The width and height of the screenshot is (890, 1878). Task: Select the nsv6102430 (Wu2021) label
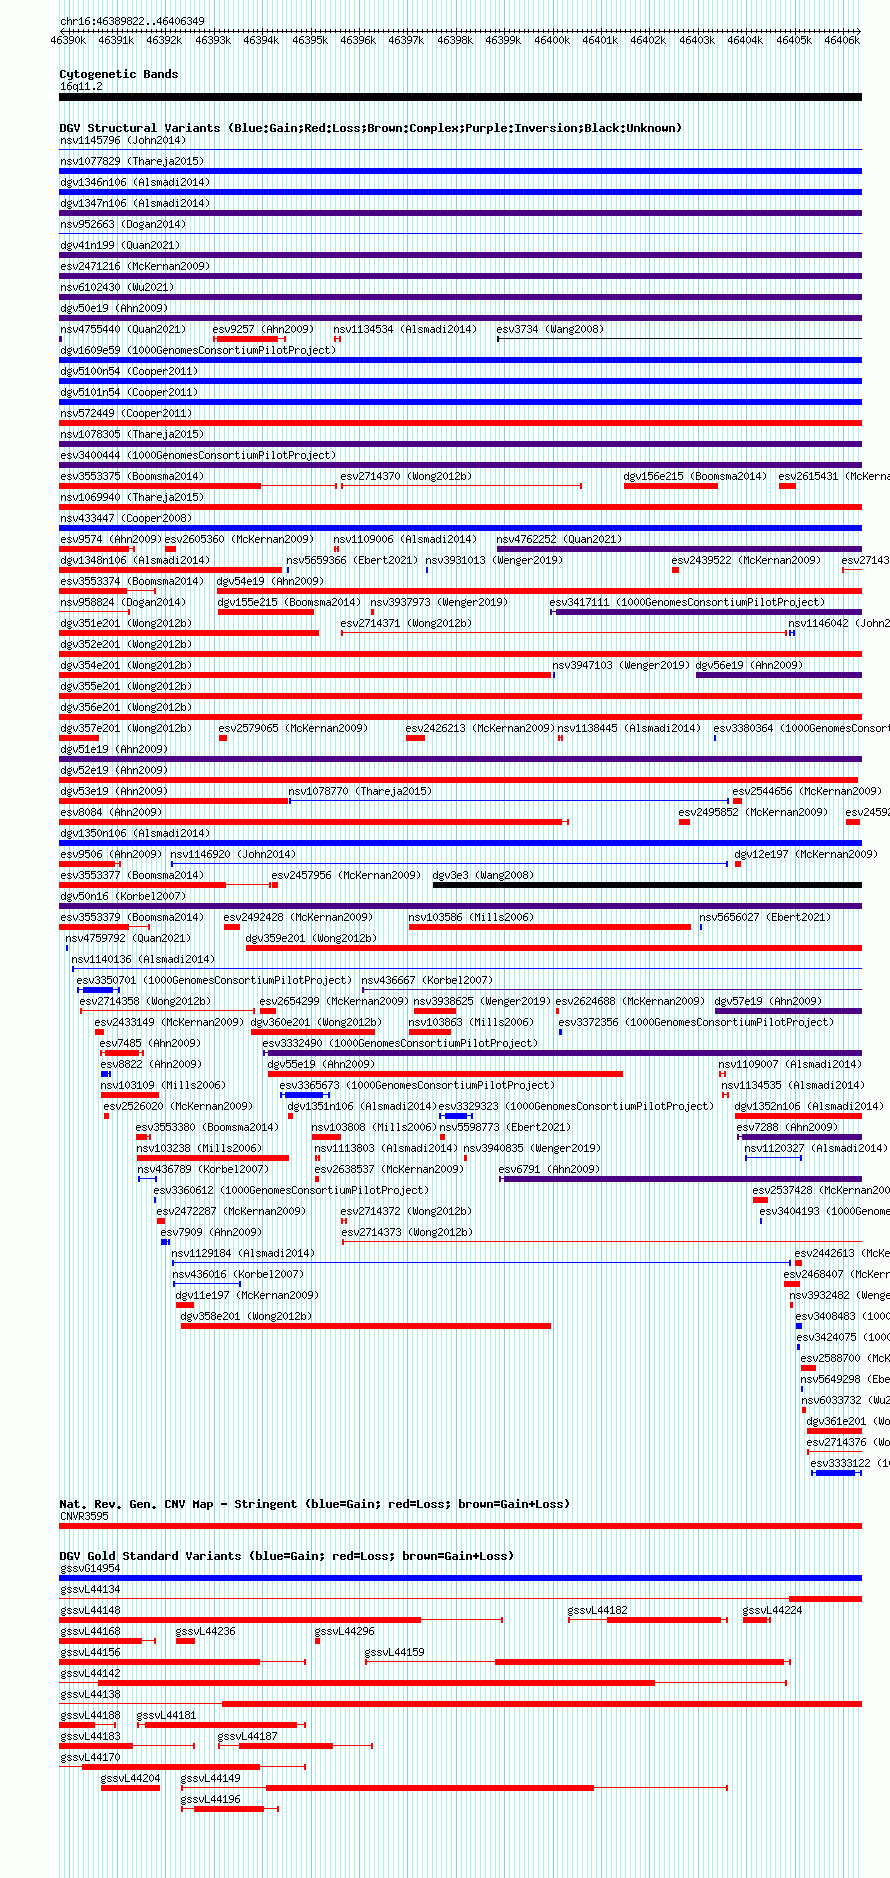coord(116,287)
